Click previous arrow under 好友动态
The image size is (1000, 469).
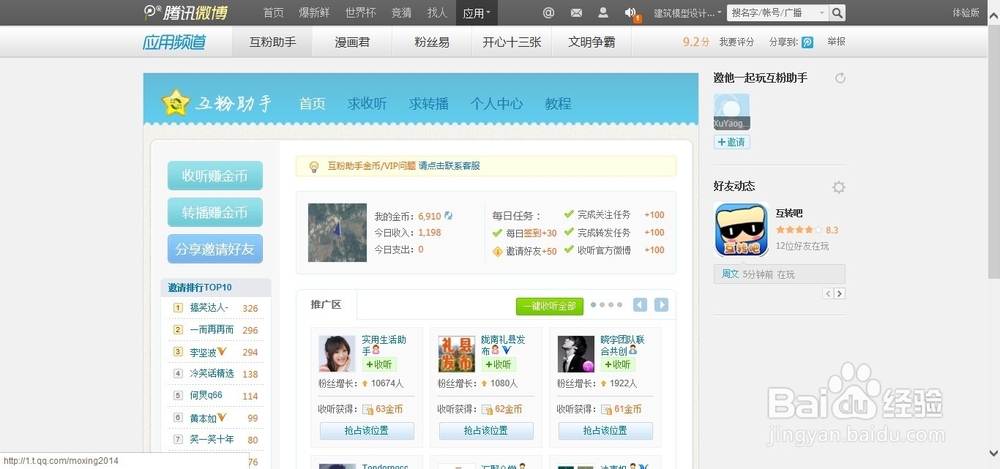coord(828,294)
